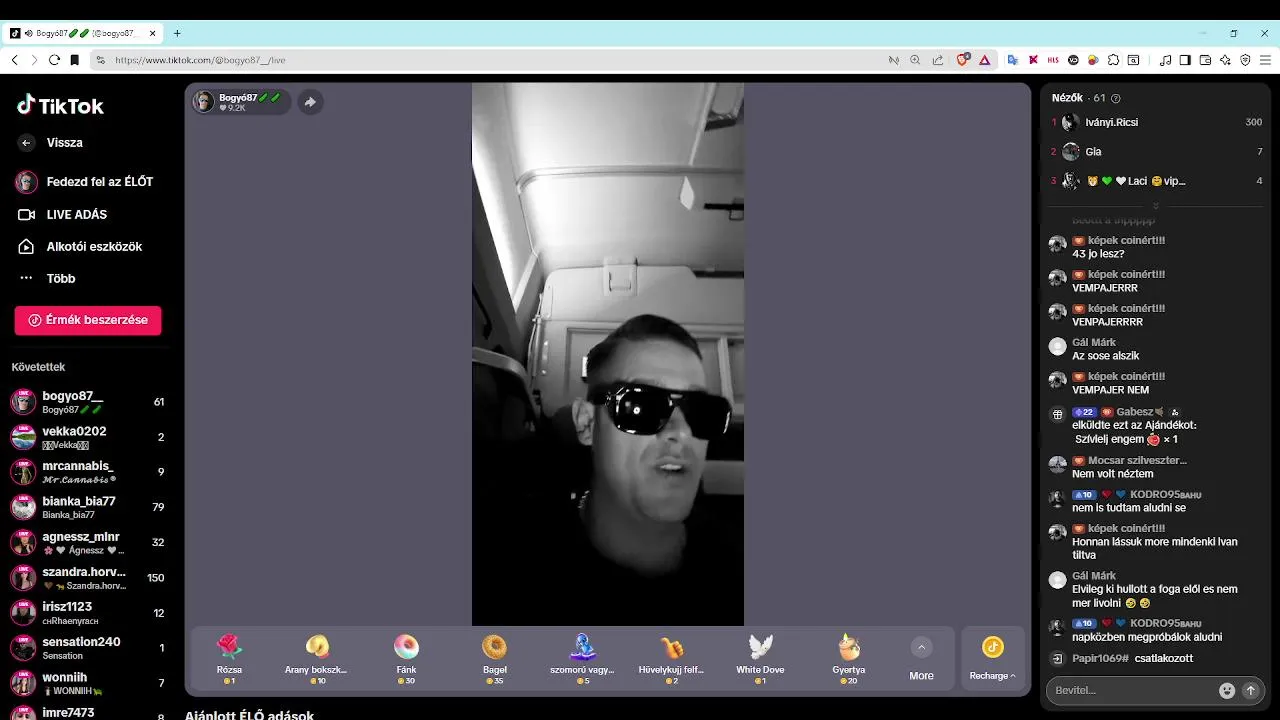Expand the viewers ranking list chevron
The image size is (1280, 720).
(x=1156, y=206)
